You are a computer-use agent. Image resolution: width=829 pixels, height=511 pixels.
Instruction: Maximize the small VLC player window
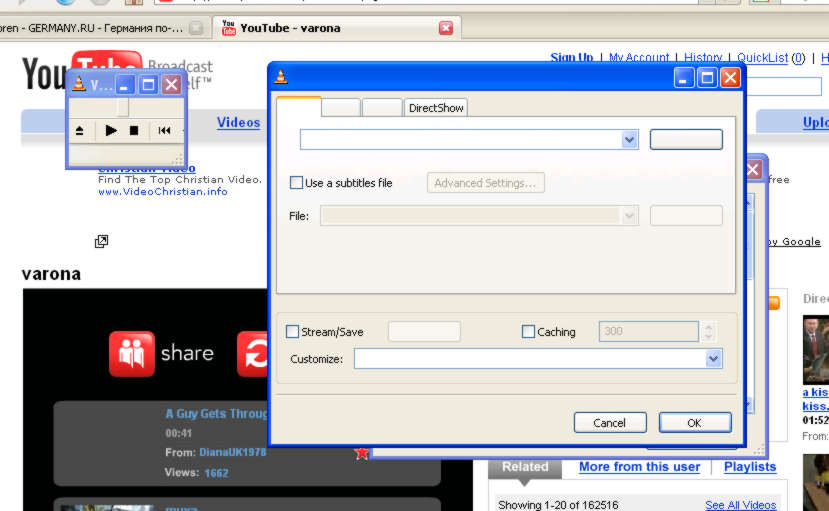148,85
